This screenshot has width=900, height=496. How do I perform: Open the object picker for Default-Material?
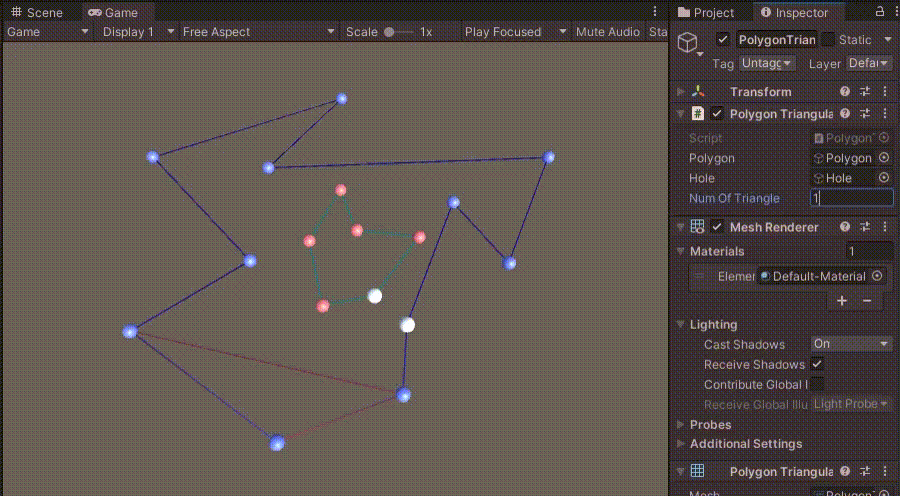tap(877, 276)
